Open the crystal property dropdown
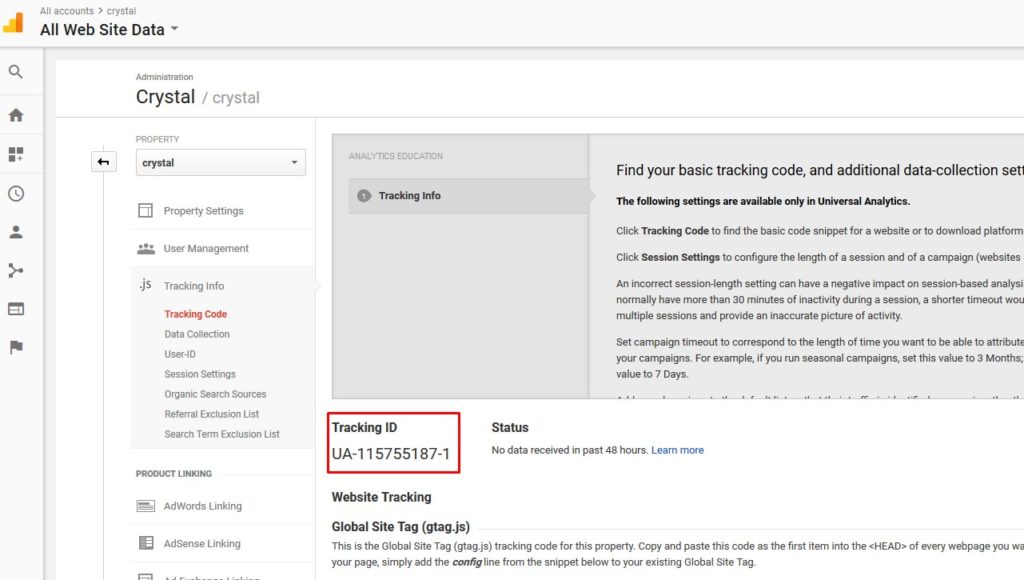This screenshot has width=1024, height=580. (221, 163)
